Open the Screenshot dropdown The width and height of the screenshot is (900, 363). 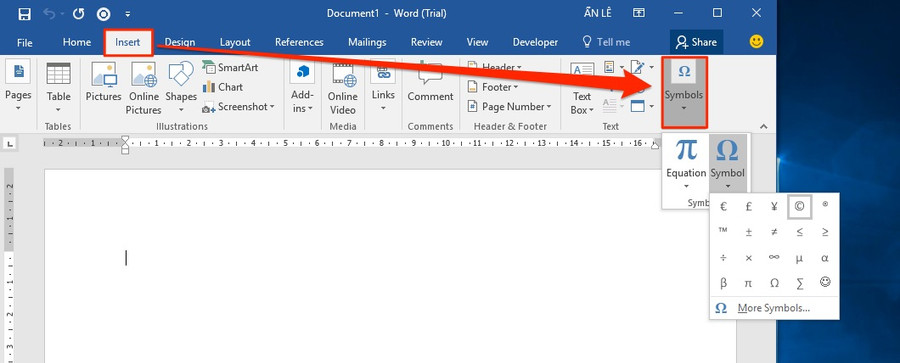[238, 107]
